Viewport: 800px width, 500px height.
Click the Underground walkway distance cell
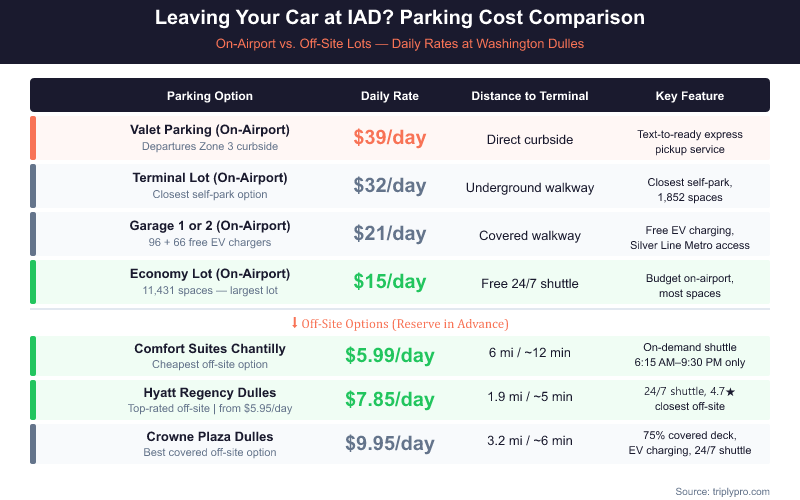[x=530, y=187]
